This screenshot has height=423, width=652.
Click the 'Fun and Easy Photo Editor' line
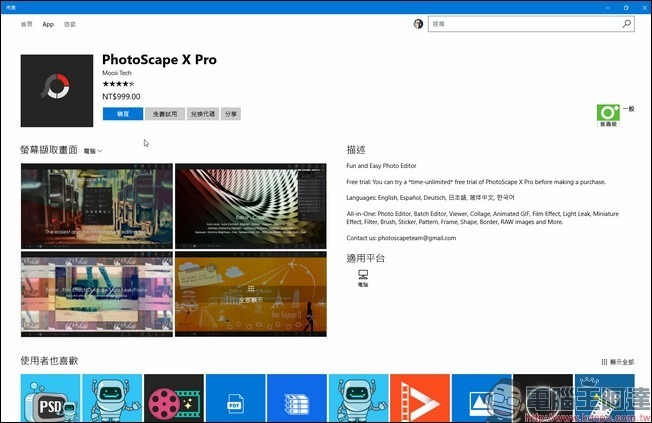tap(381, 166)
